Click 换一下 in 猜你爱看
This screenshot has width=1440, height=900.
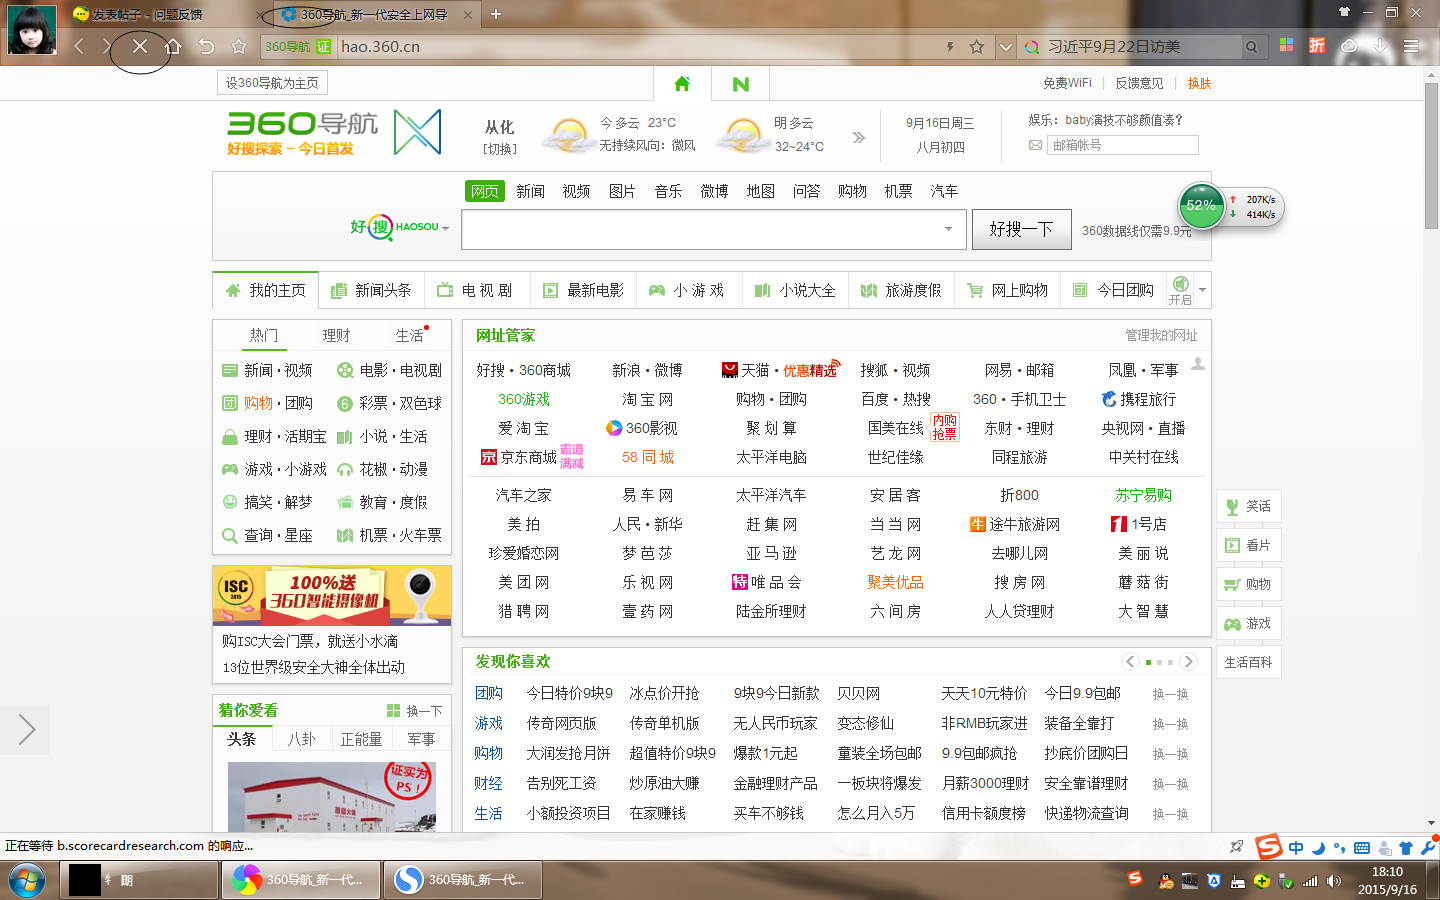[x=415, y=711]
